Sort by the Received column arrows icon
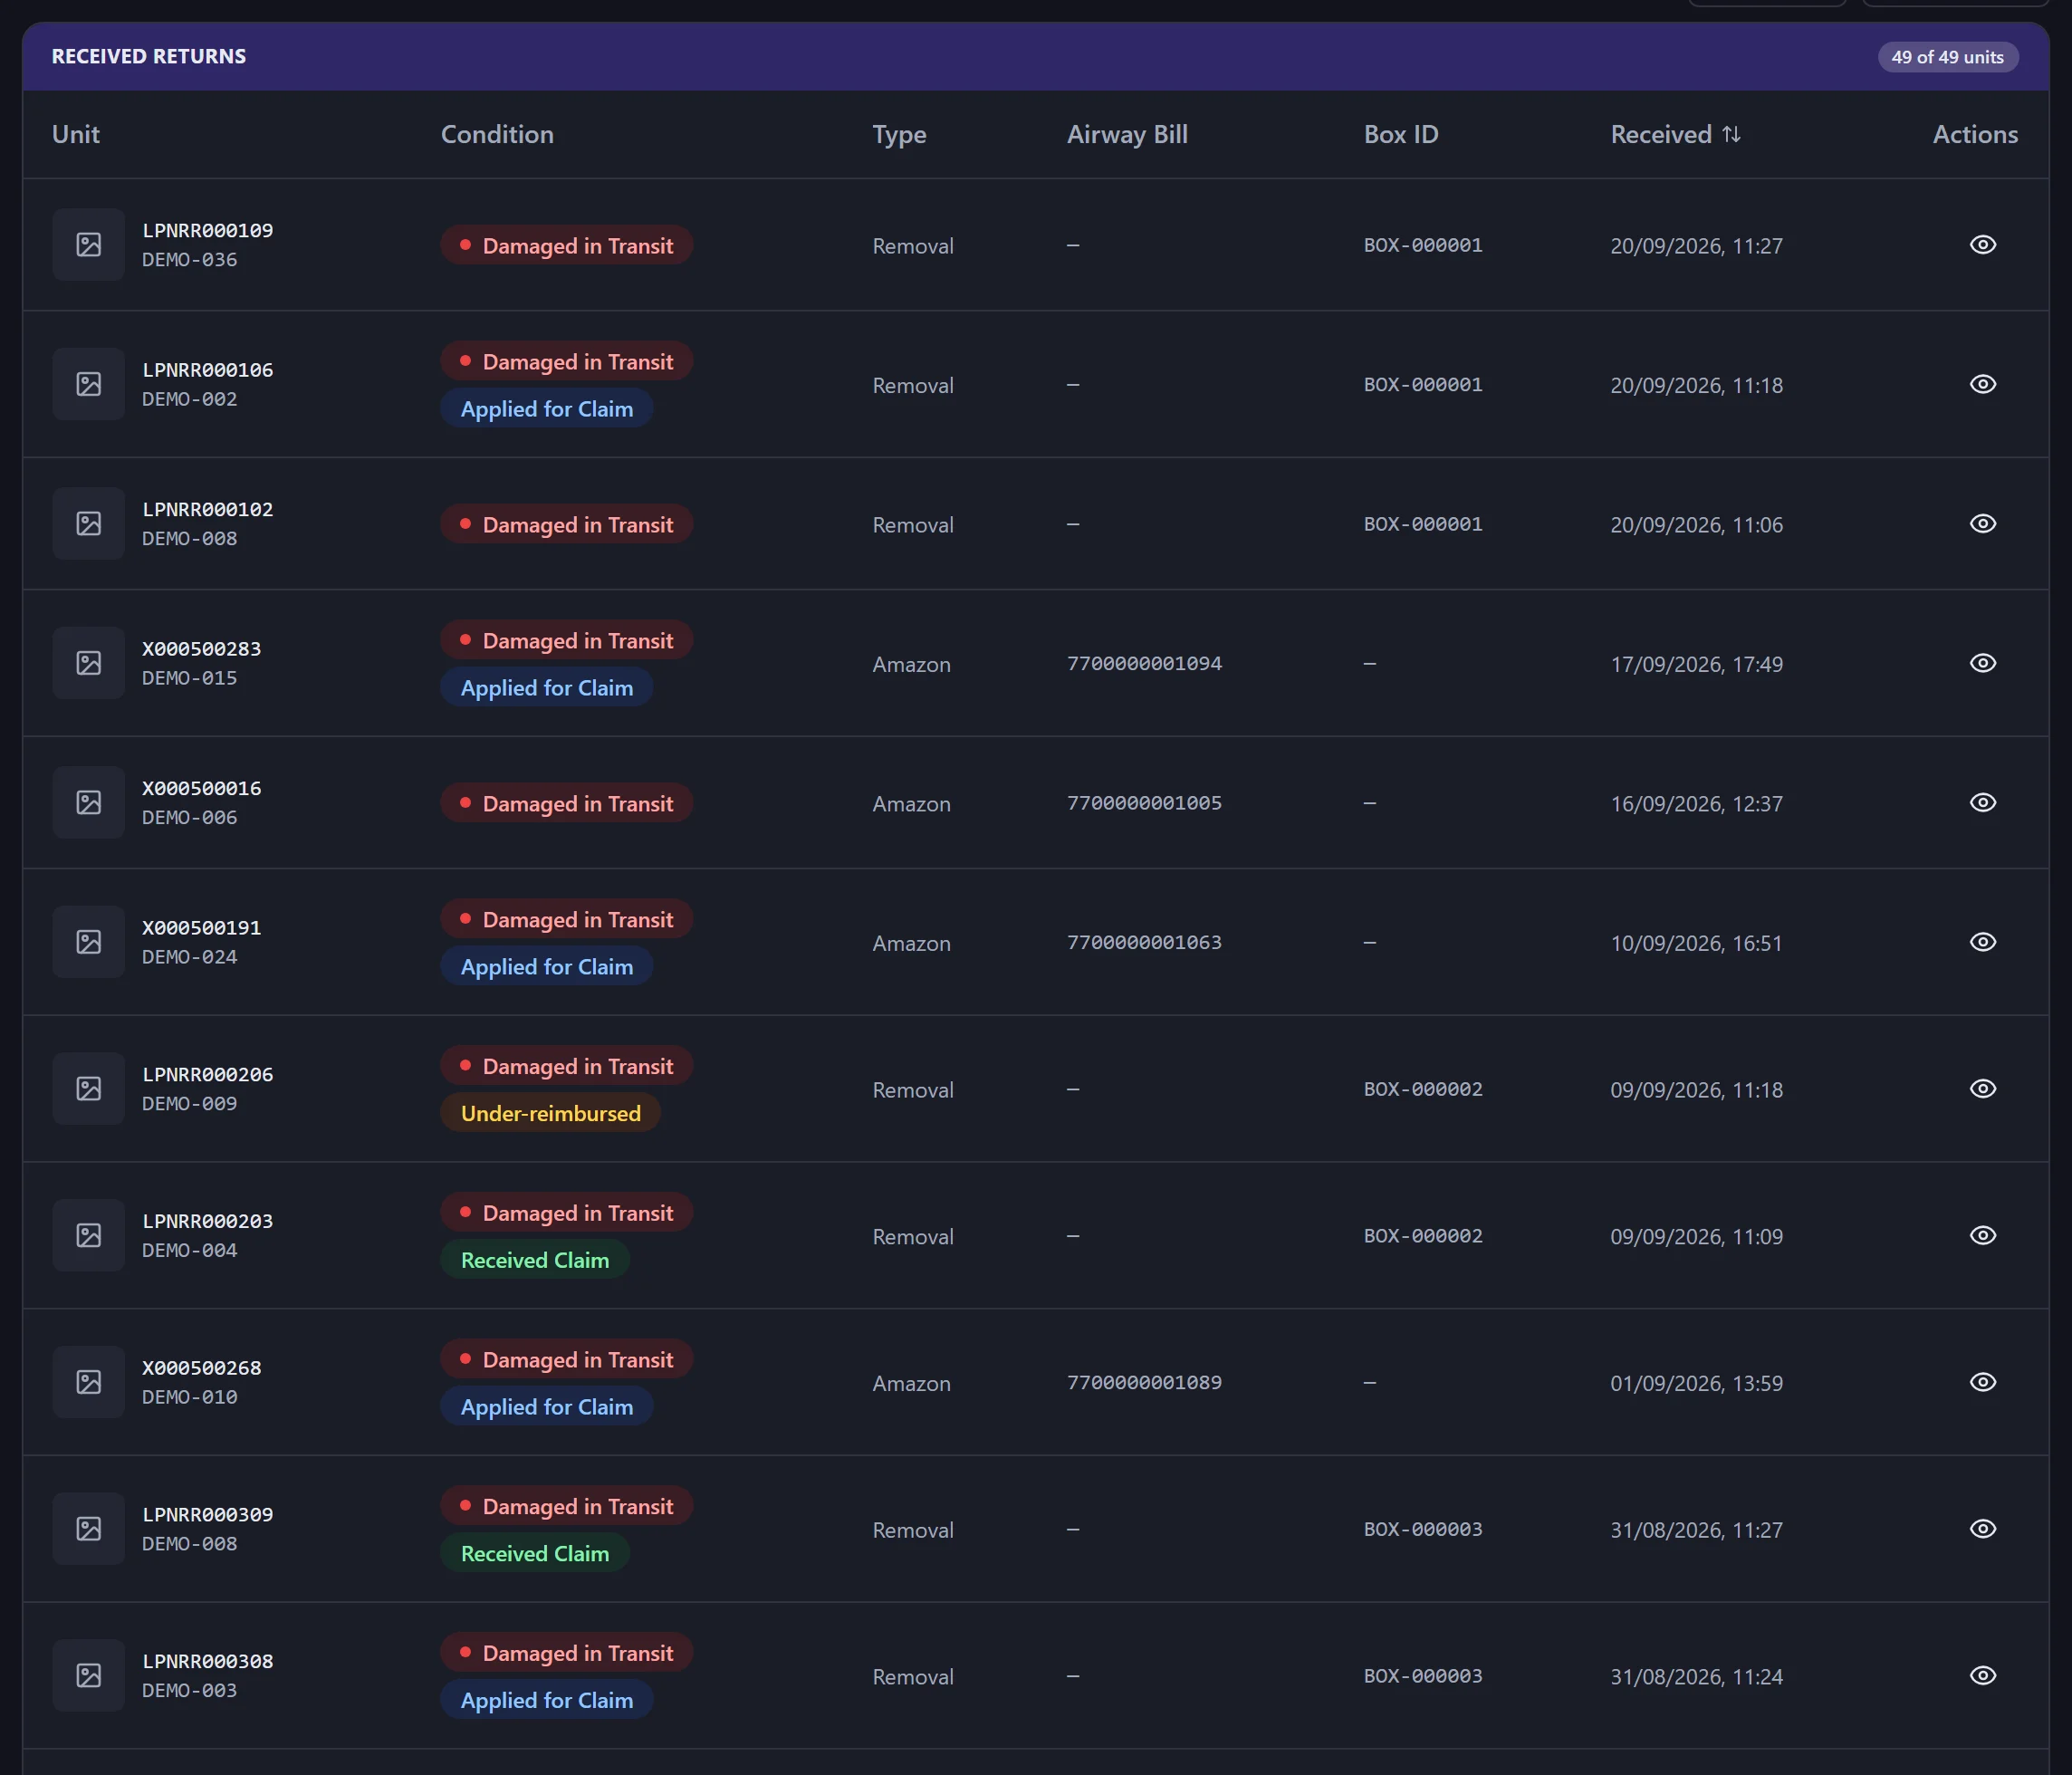Screen dimensions: 2072x1775 click(1731, 134)
